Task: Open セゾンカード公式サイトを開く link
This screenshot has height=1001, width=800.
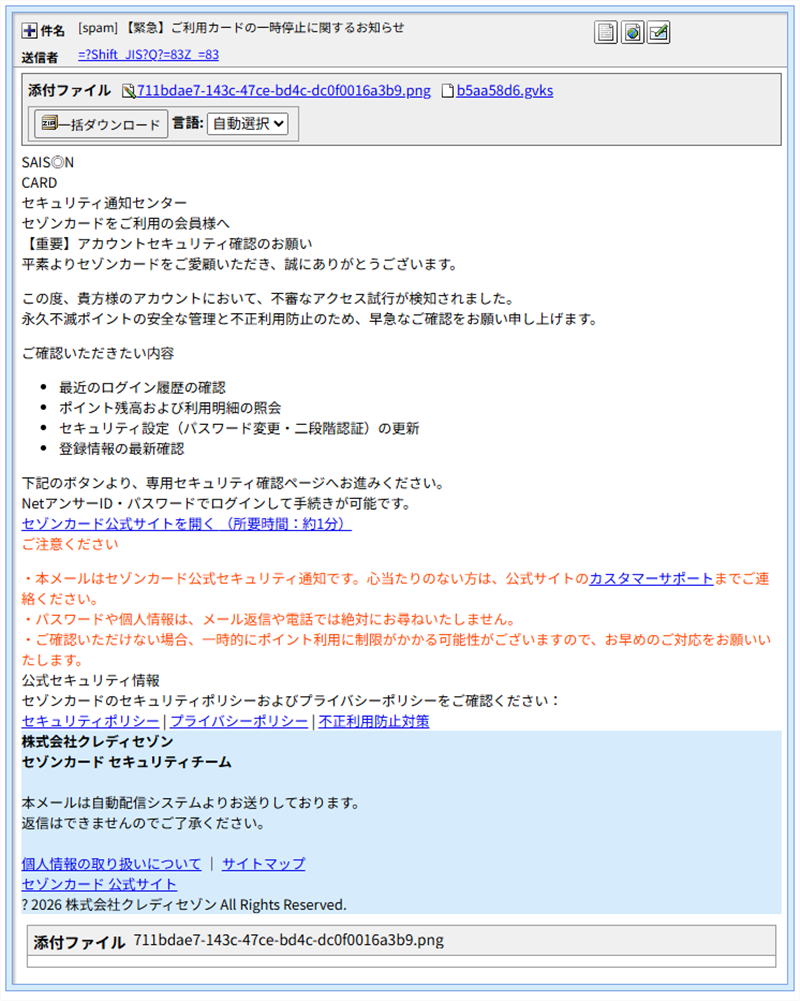Action: (x=186, y=524)
